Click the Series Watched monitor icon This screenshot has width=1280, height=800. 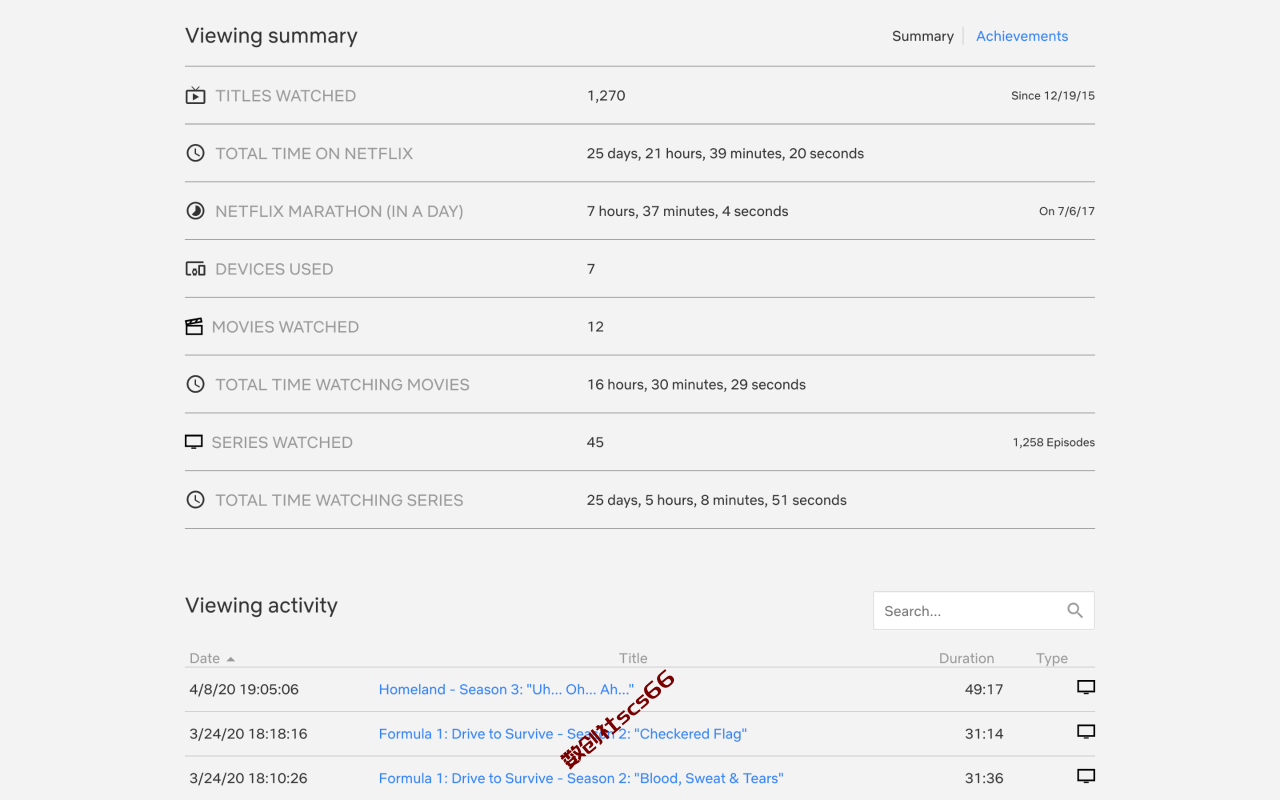click(x=194, y=442)
